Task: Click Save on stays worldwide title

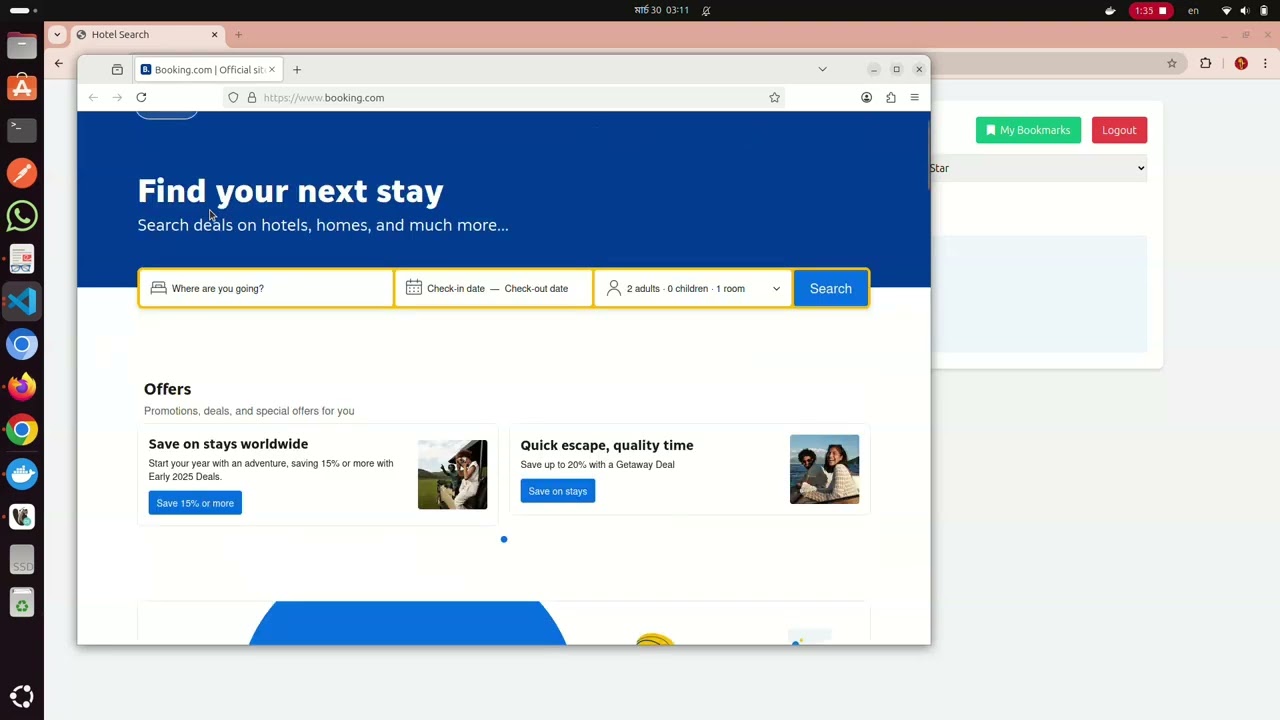Action: point(228,444)
